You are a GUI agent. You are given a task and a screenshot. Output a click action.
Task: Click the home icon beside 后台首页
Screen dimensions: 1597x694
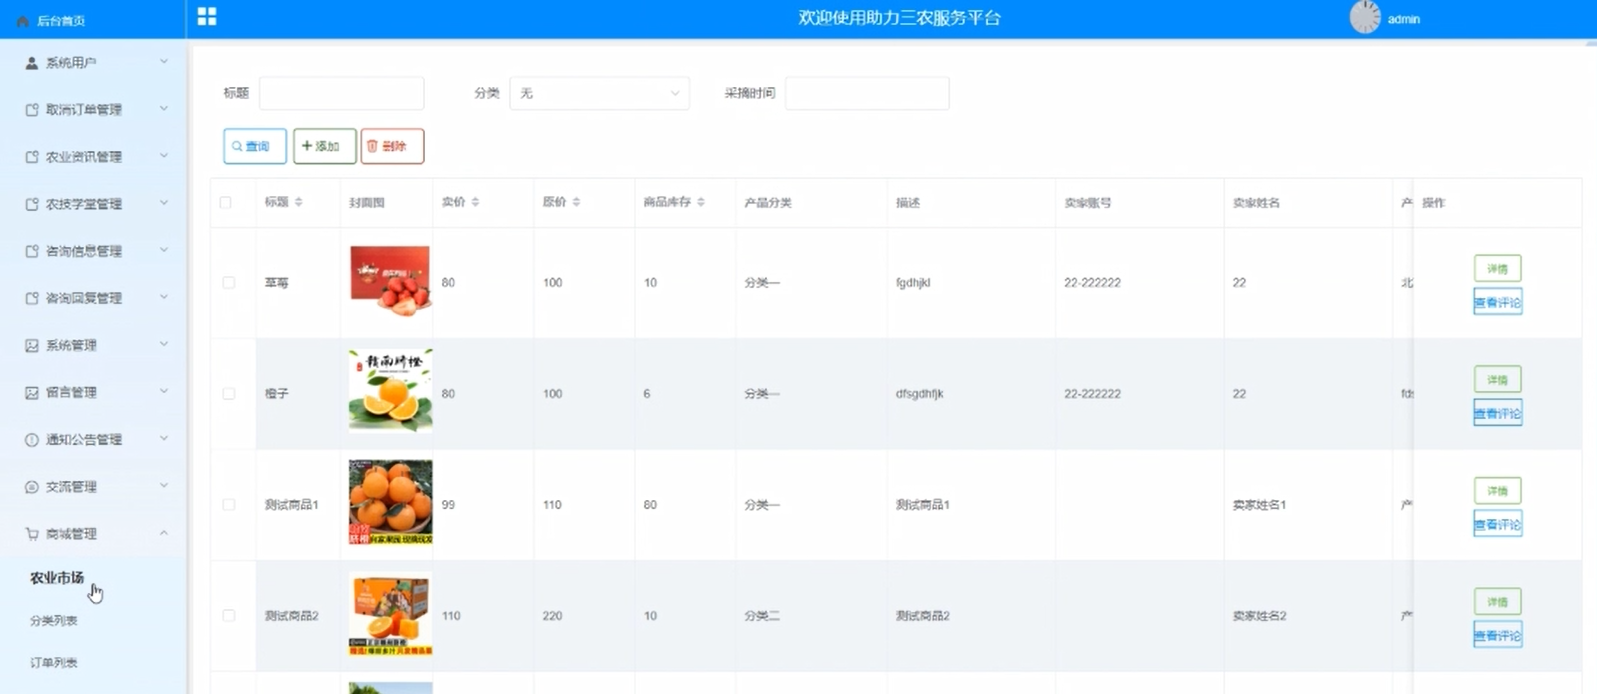coord(23,21)
